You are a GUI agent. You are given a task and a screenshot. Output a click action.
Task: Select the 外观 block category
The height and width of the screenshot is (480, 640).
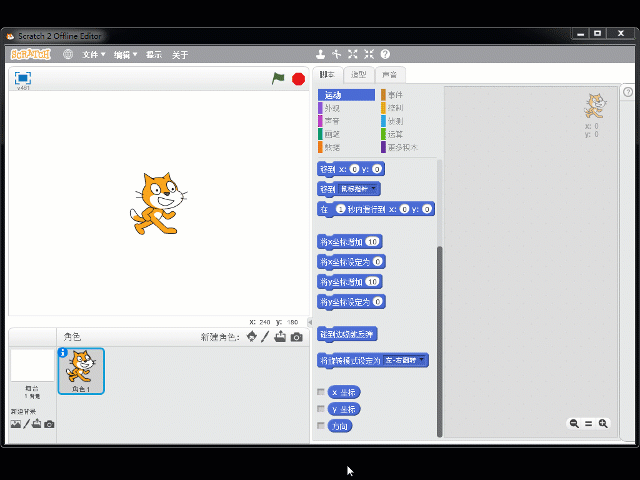(x=346, y=108)
